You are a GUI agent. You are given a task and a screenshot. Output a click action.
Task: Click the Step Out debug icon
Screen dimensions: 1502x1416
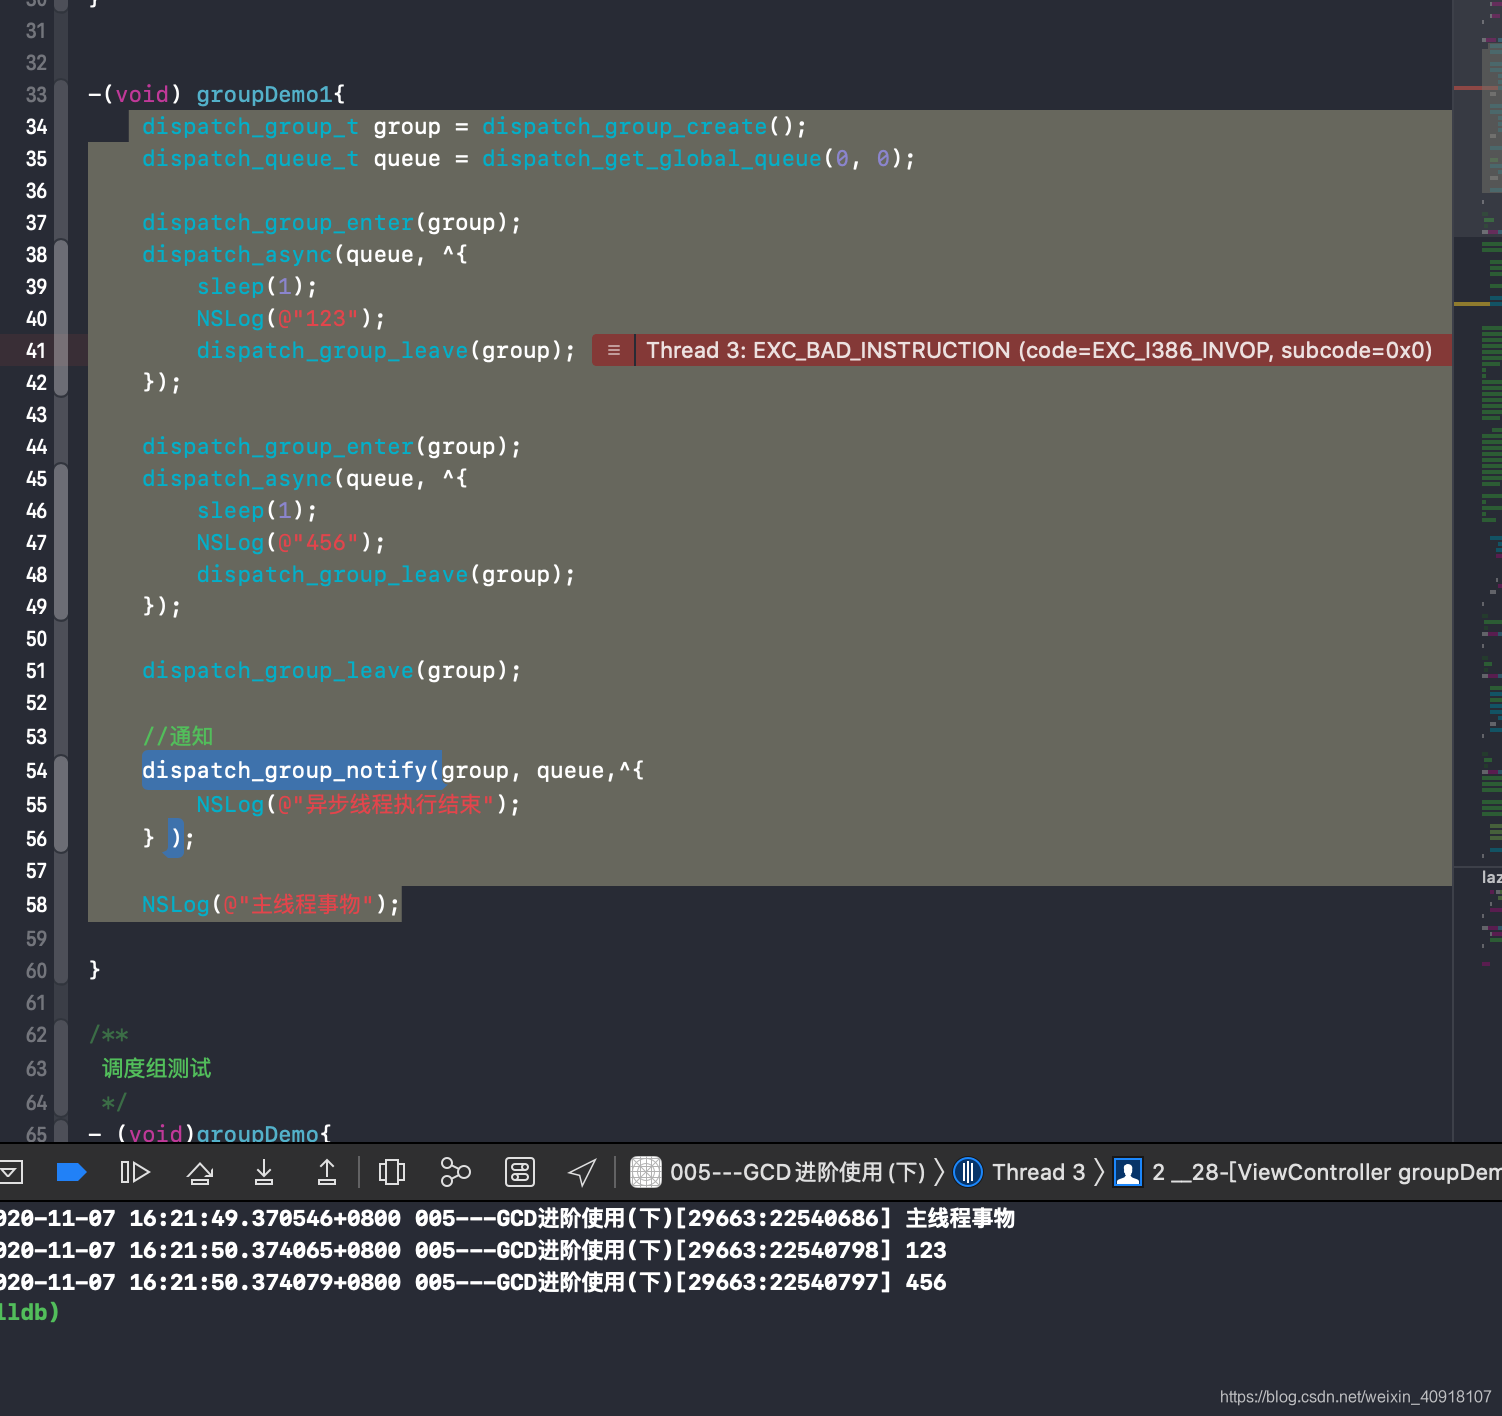[327, 1172]
